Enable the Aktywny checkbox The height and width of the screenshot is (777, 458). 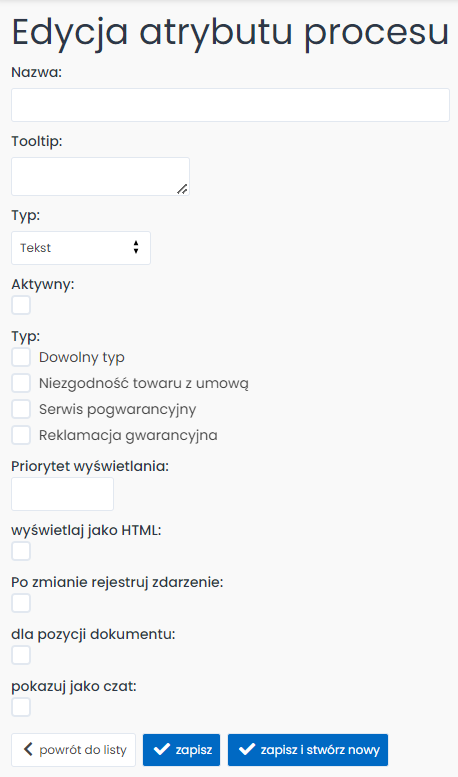pos(21,305)
